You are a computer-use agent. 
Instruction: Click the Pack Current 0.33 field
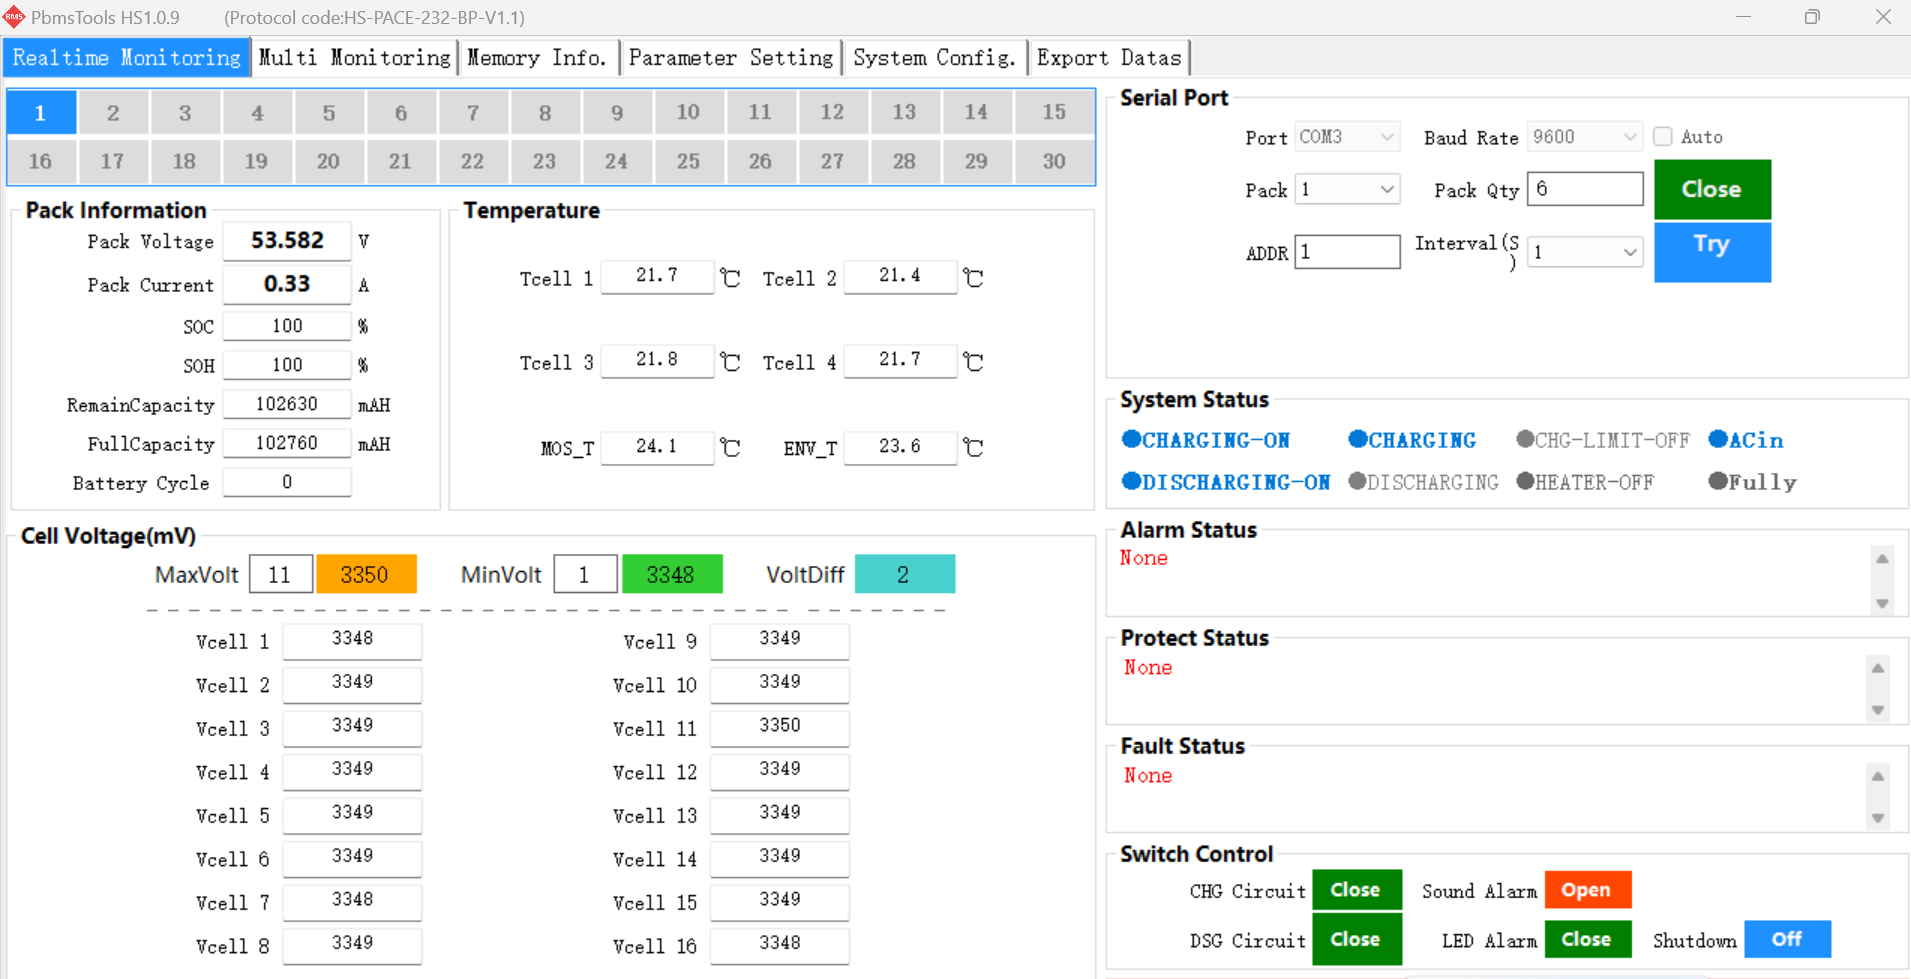(287, 284)
